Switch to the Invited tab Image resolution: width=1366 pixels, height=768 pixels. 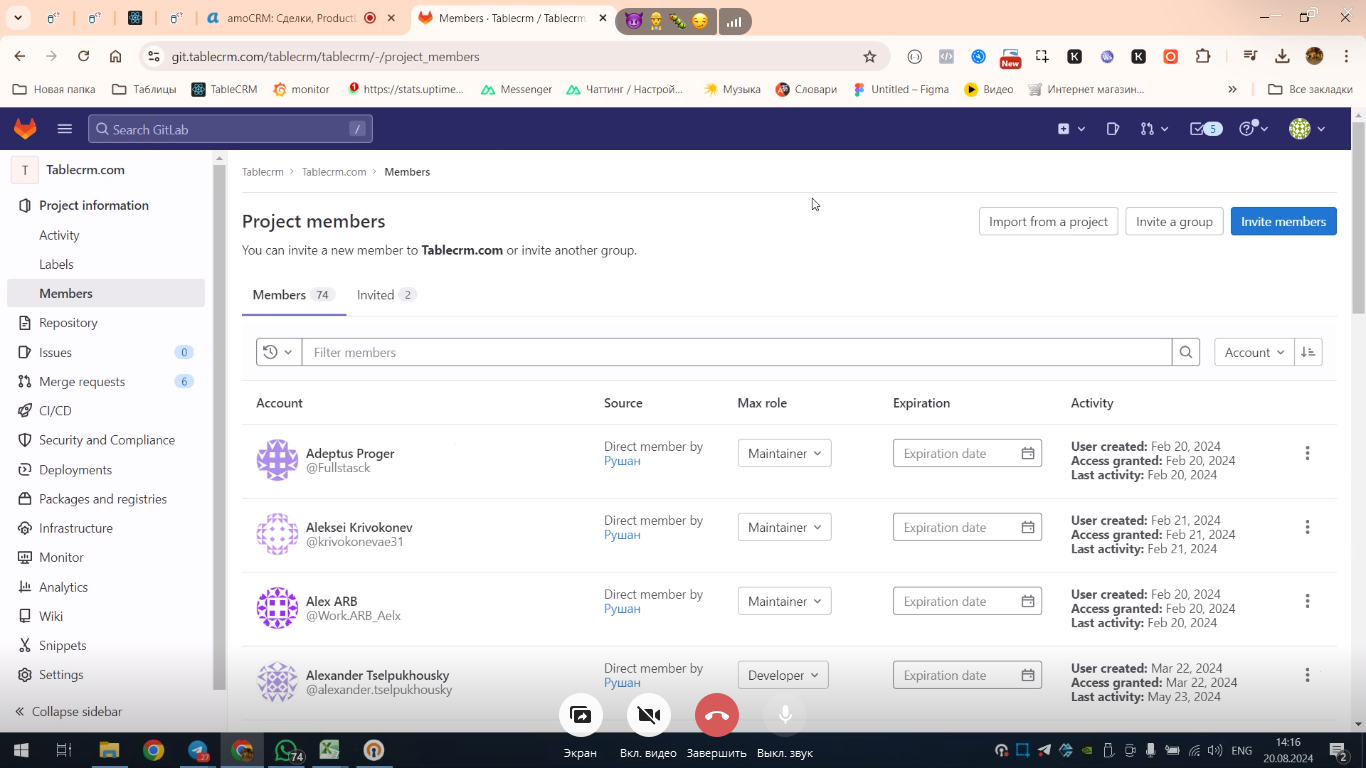(387, 295)
